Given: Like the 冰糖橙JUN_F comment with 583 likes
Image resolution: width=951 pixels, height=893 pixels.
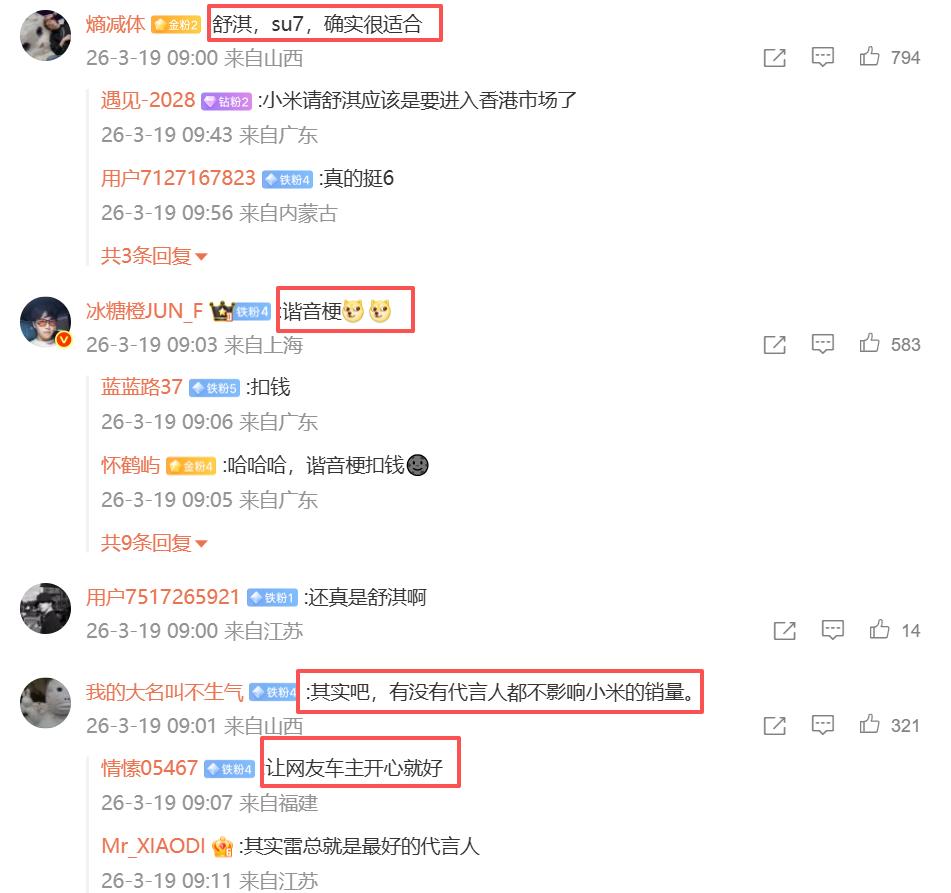Looking at the screenshot, I should point(869,343).
